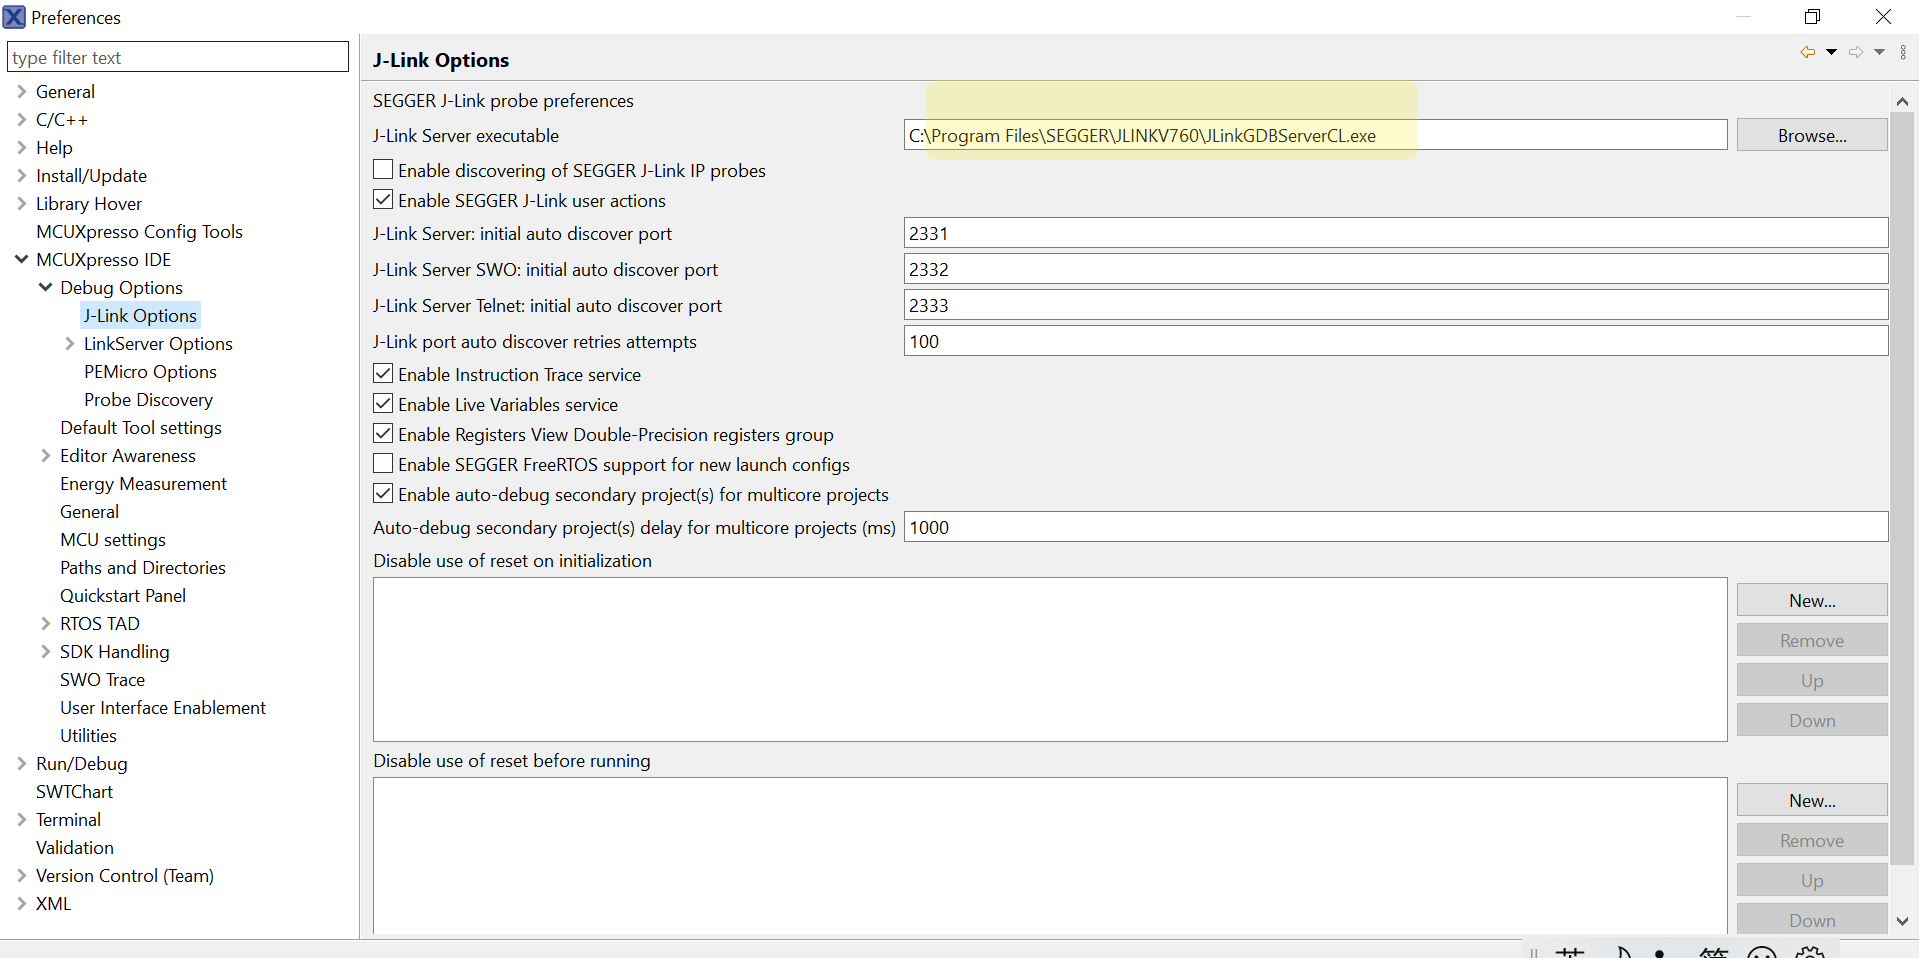This screenshot has width=1919, height=958.
Task: Click New beside reset on initialization list
Action: pyautogui.click(x=1811, y=600)
